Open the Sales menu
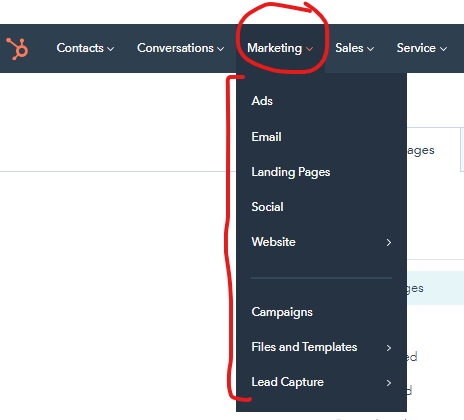The image size is (464, 420). (x=355, y=48)
